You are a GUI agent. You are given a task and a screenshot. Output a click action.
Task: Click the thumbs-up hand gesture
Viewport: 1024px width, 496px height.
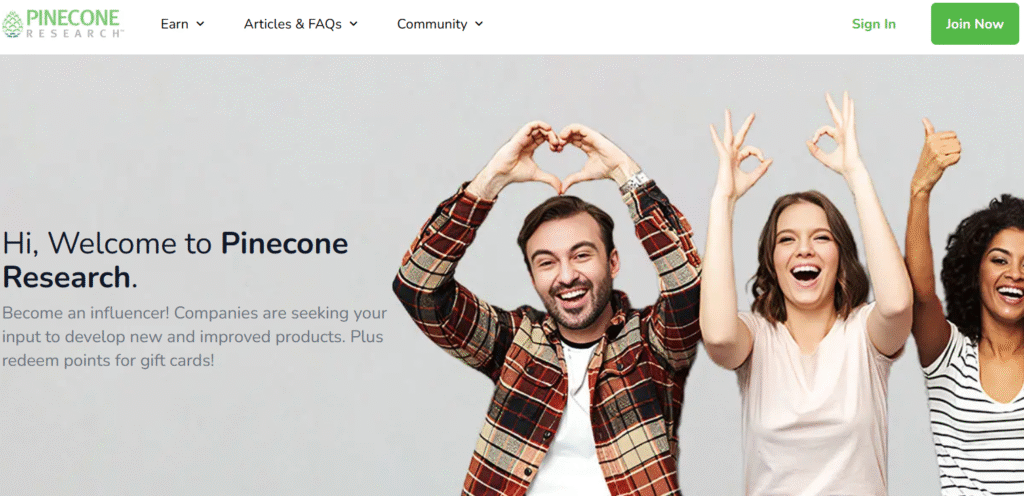click(937, 155)
